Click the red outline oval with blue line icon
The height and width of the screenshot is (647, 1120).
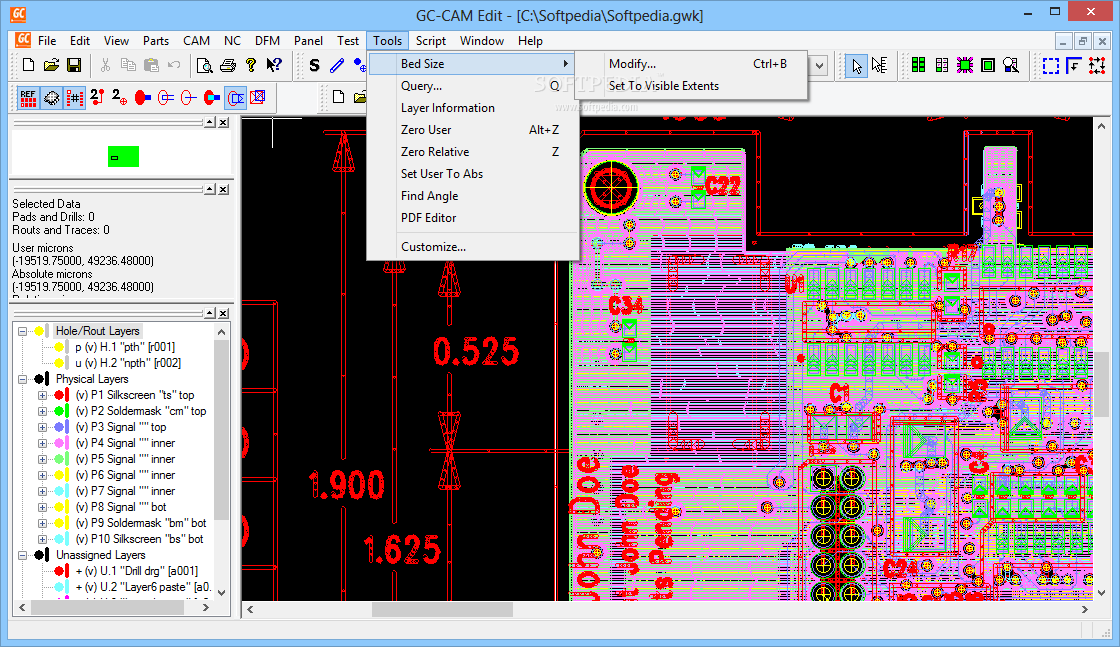click(189, 97)
